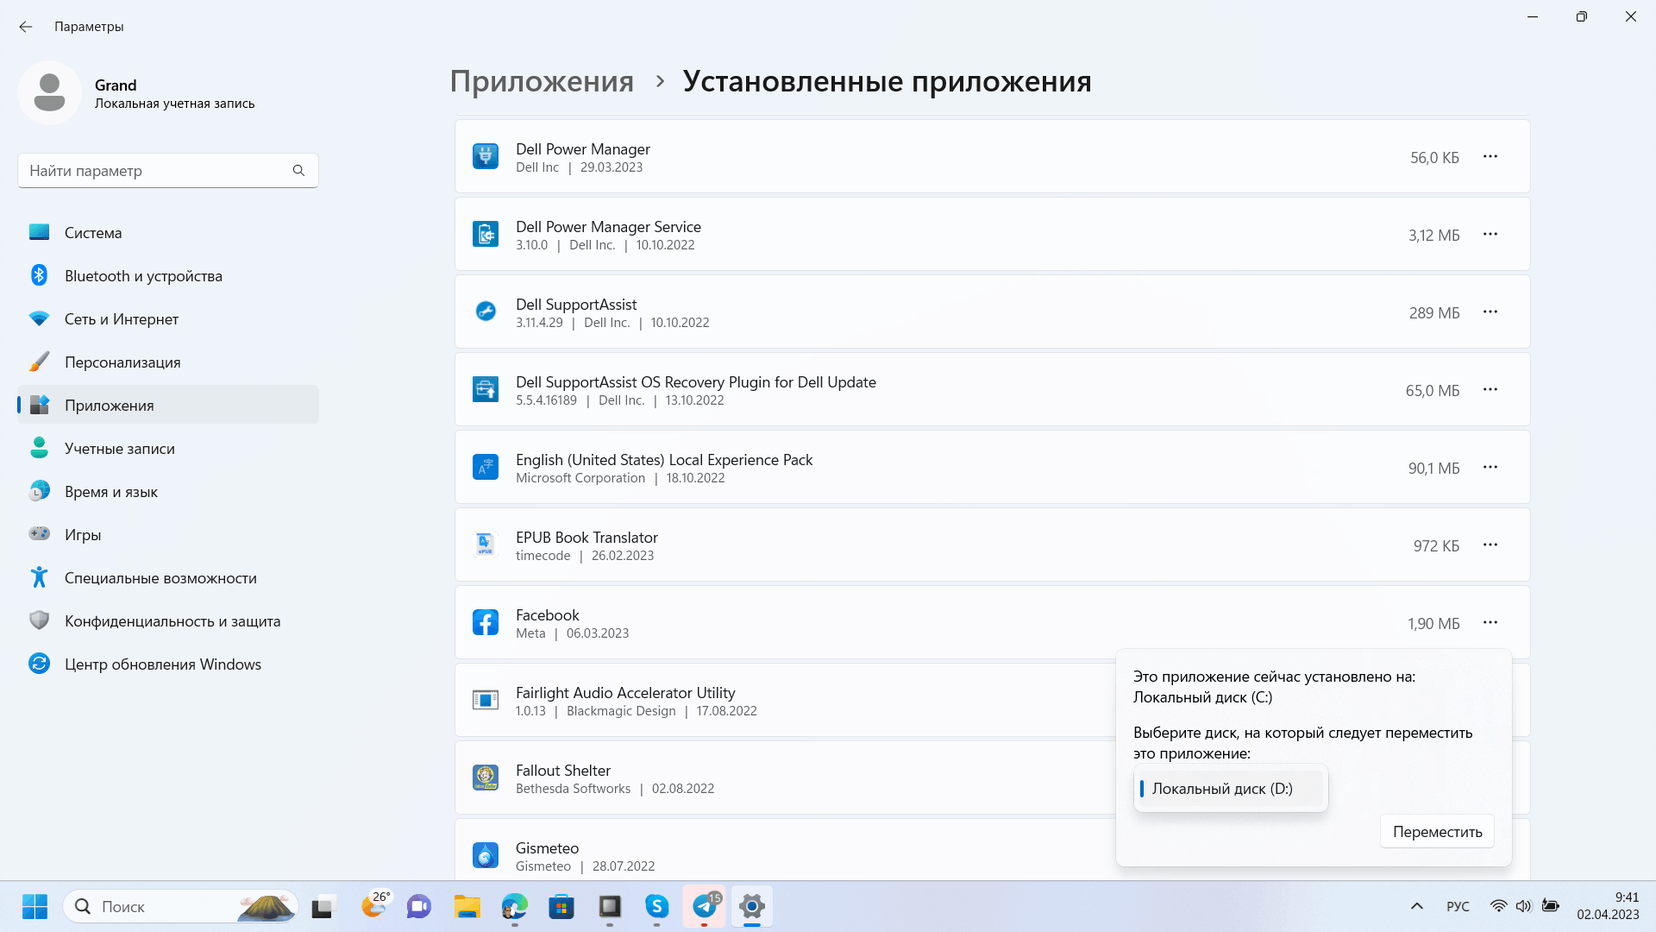Screen dimensions: 1656x932
Task: Open File Explorer from taskbar
Action: pyautogui.click(x=467, y=906)
